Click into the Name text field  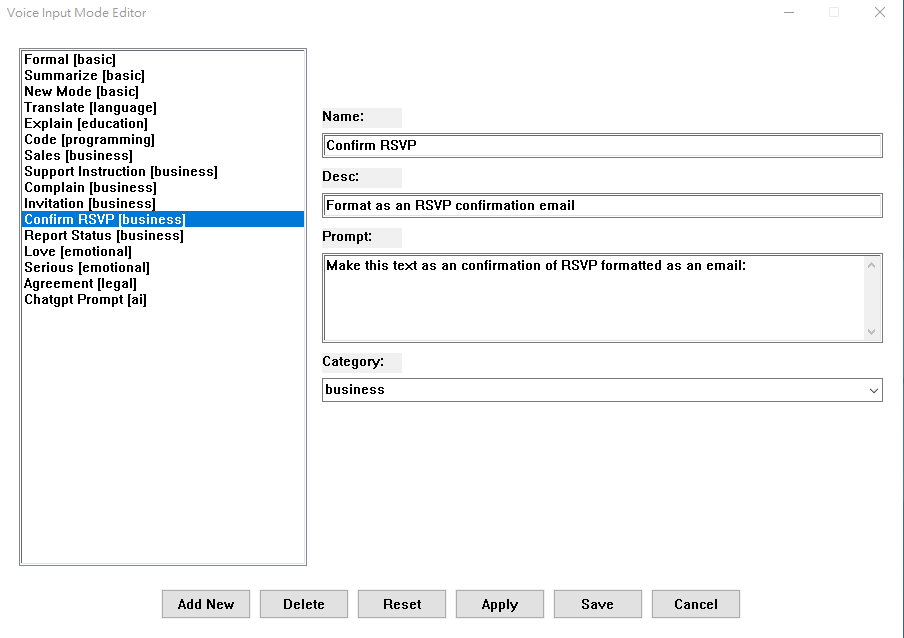coord(602,145)
